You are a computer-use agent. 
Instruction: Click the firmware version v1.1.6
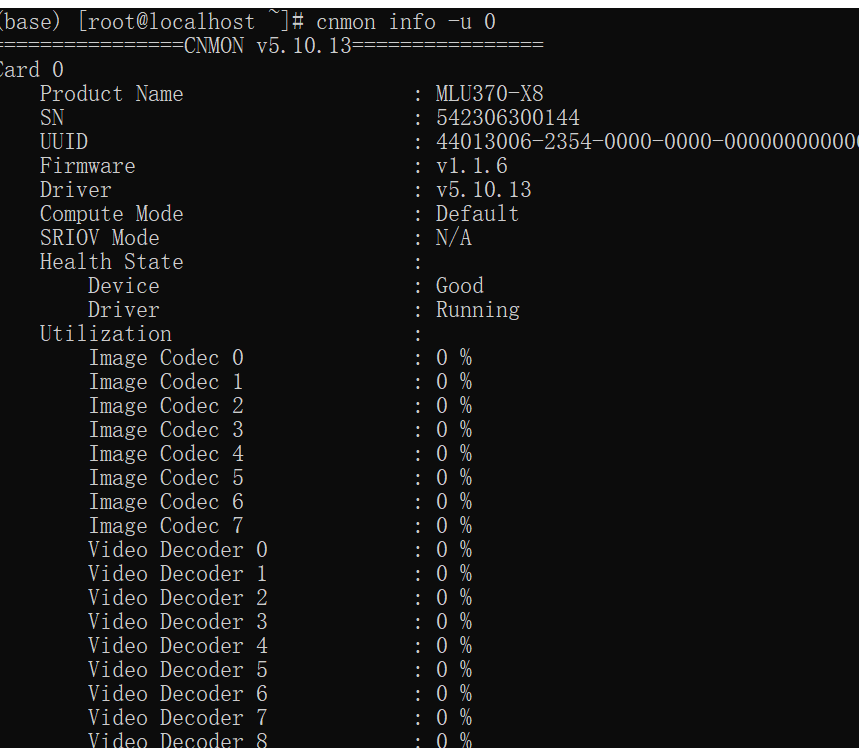pyautogui.click(x=471, y=166)
